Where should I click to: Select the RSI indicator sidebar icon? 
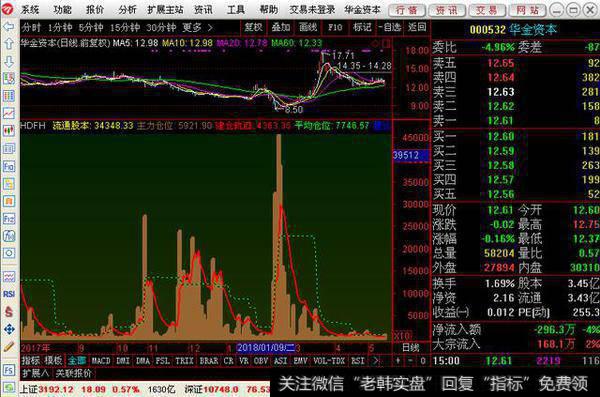click(x=9, y=294)
